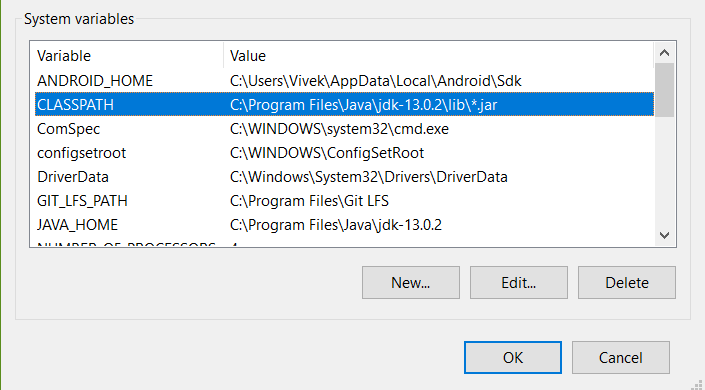Click the ConfigSetRoot path value
This screenshot has height=390, width=705.
(x=327, y=153)
